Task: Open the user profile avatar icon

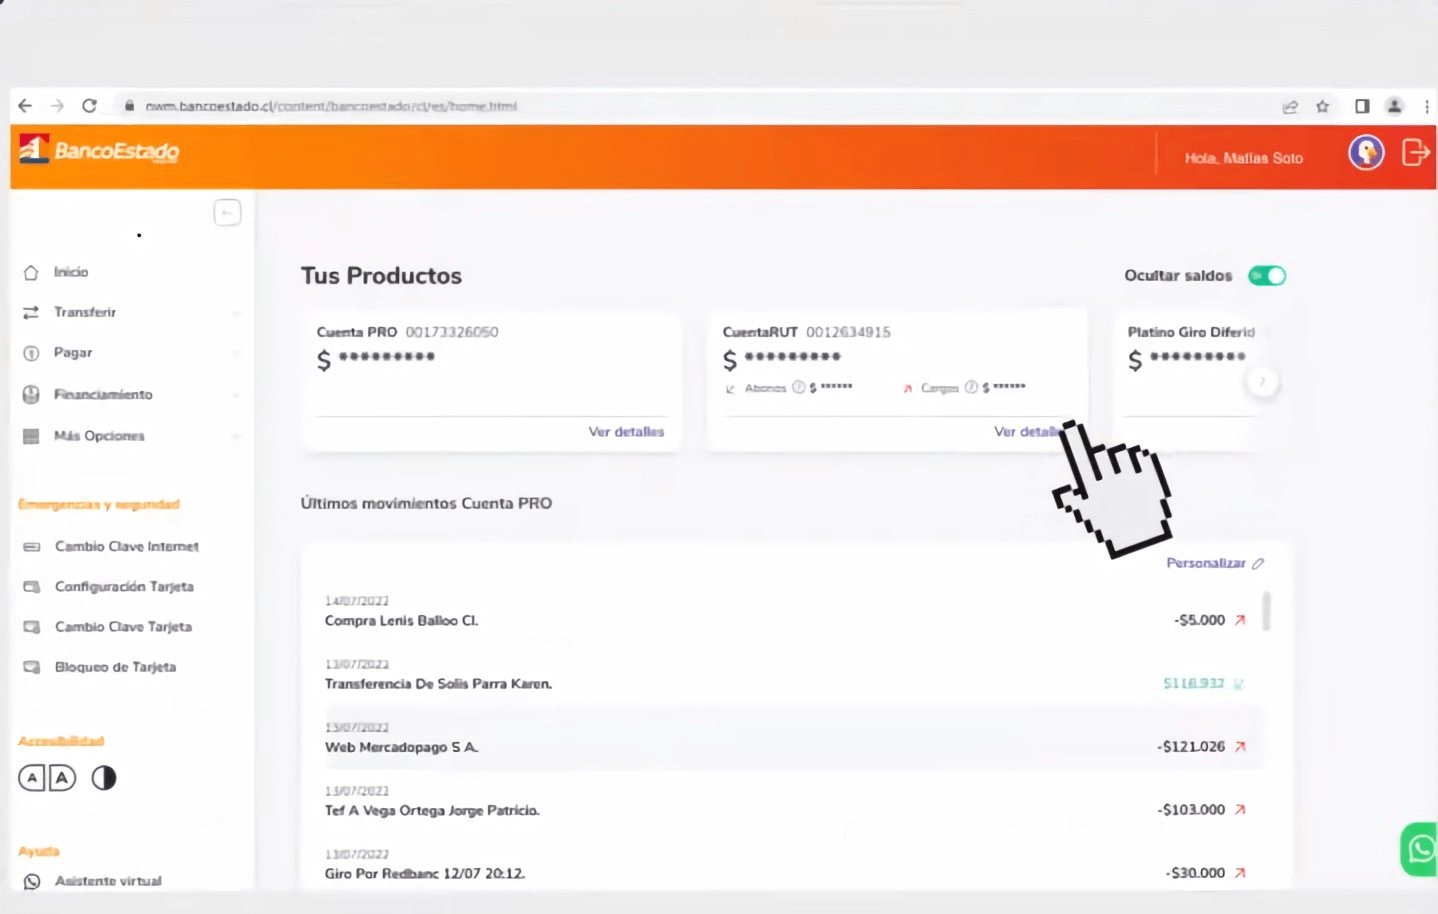Action: pos(1366,153)
